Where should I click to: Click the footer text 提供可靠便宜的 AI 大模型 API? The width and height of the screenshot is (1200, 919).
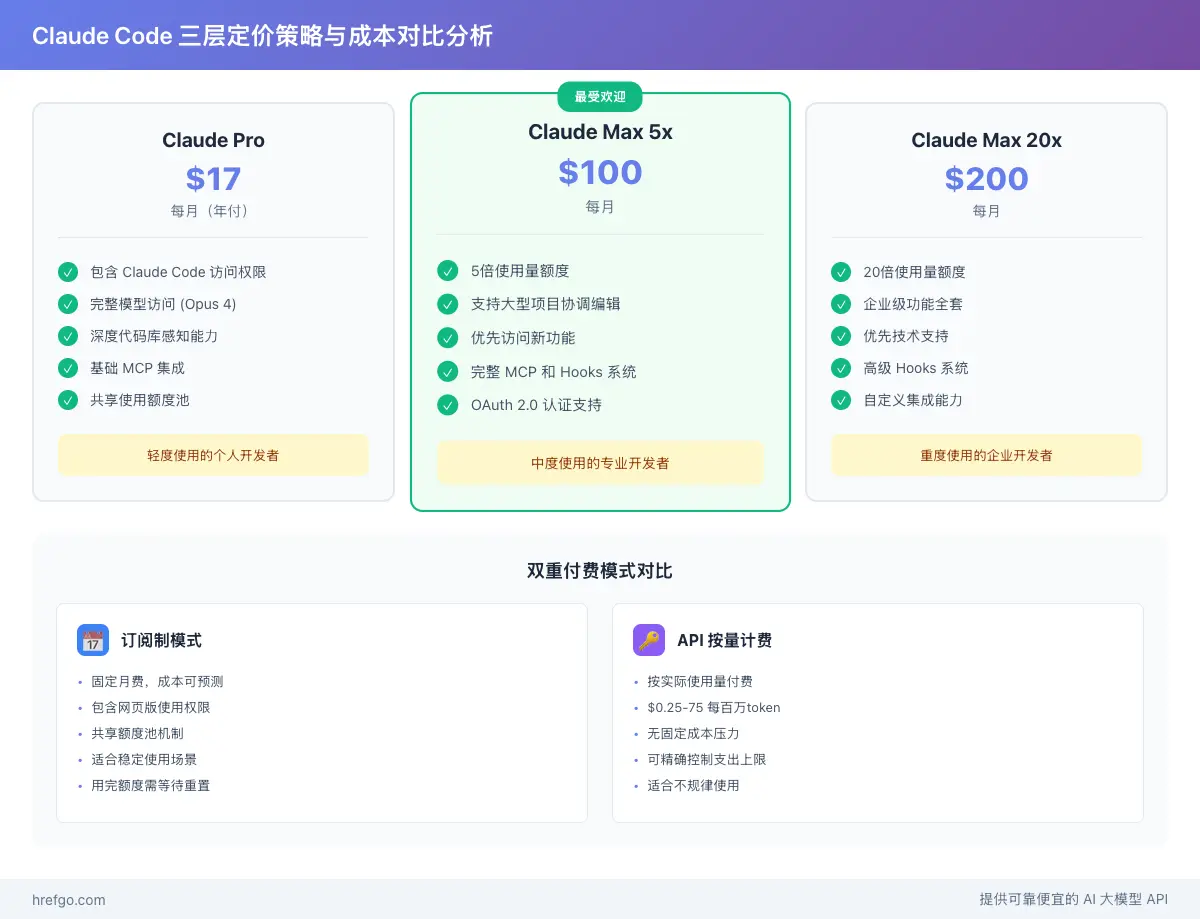(1074, 900)
